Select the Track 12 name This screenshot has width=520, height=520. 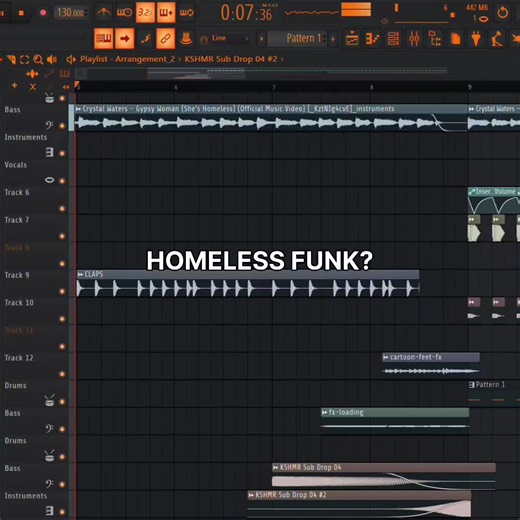tap(19, 358)
